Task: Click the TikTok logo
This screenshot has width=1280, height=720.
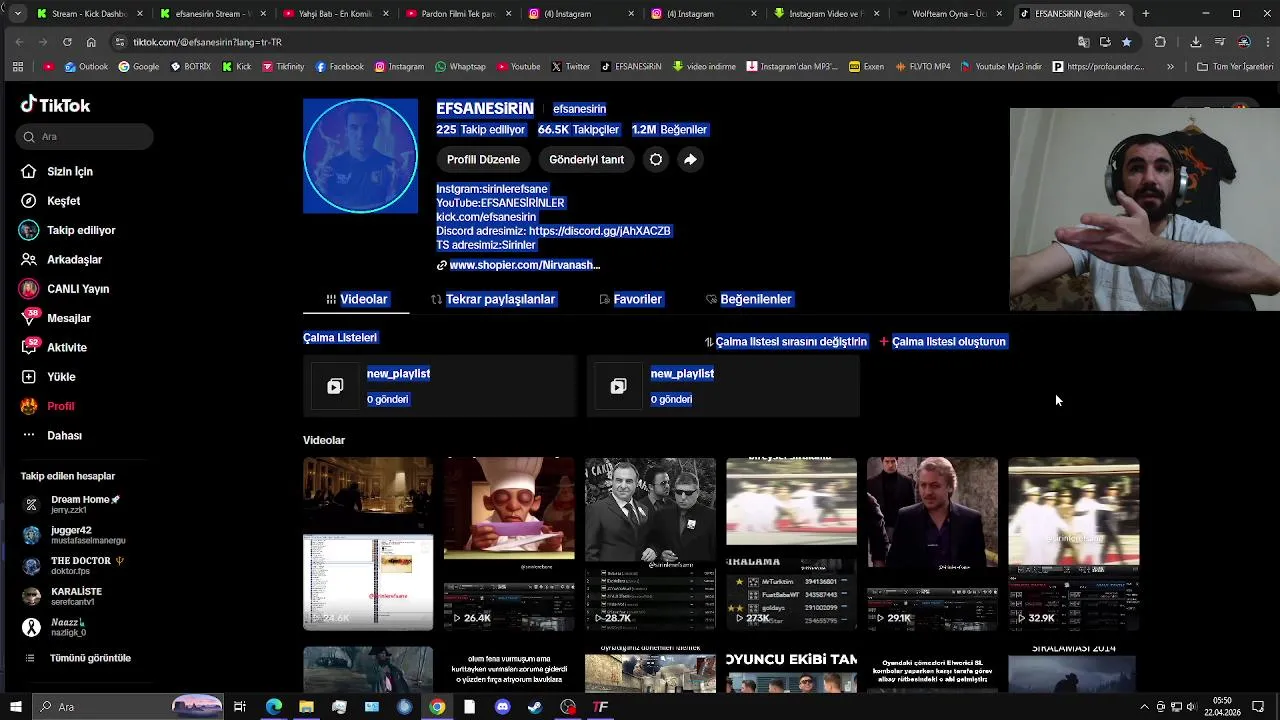Action: 56,105
